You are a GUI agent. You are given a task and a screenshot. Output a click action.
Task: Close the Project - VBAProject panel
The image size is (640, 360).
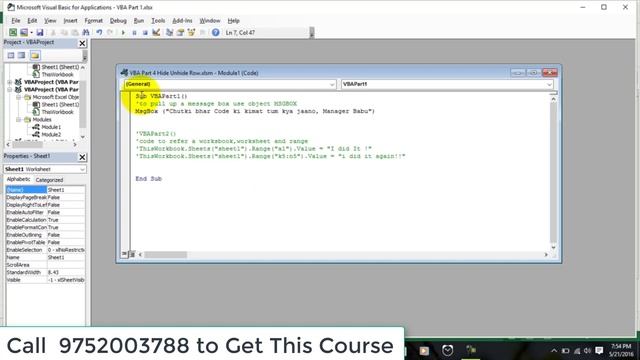[82, 43]
